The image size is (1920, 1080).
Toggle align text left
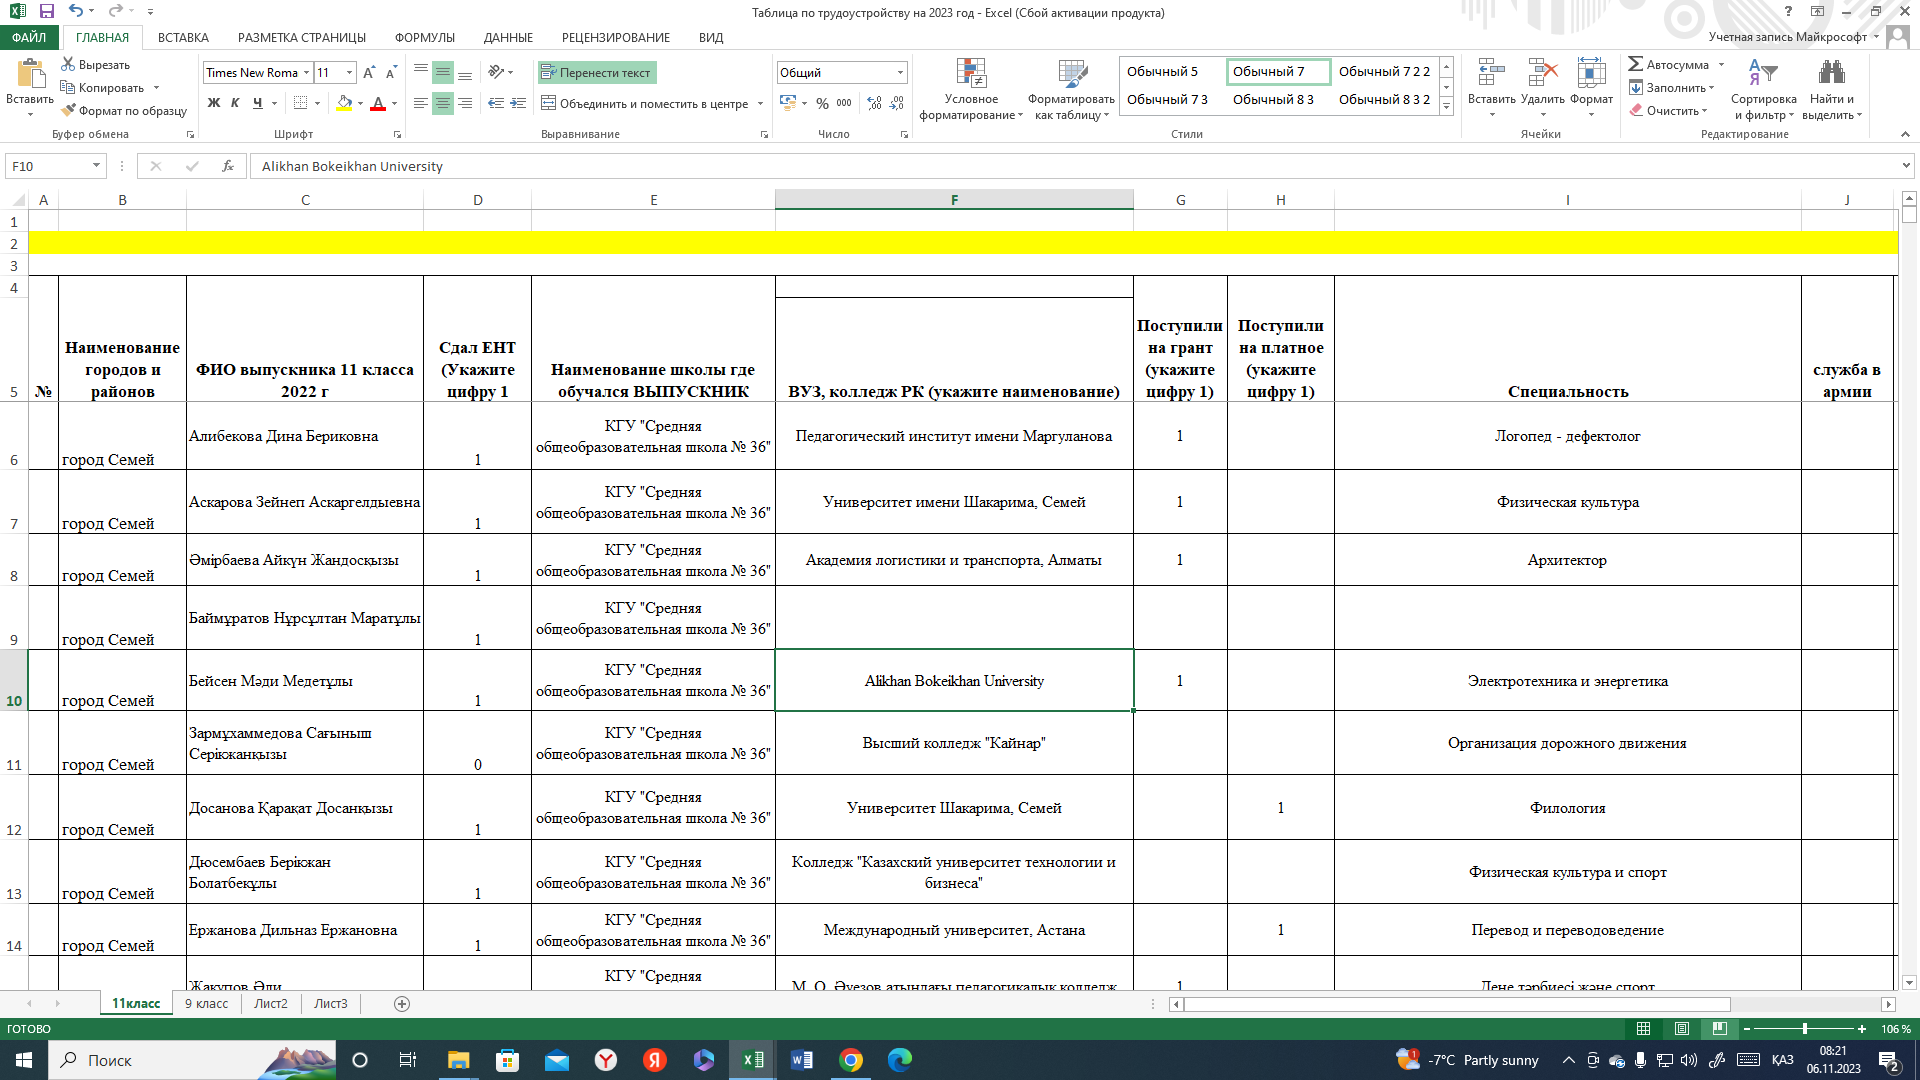421,103
